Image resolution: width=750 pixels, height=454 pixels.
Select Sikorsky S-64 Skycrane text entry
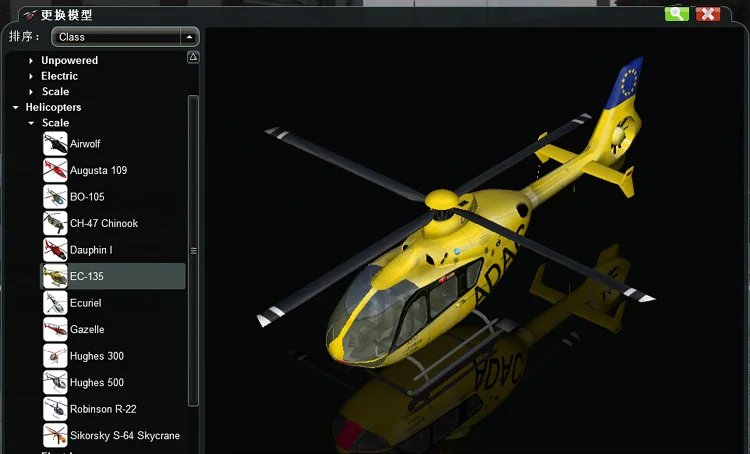(125, 436)
